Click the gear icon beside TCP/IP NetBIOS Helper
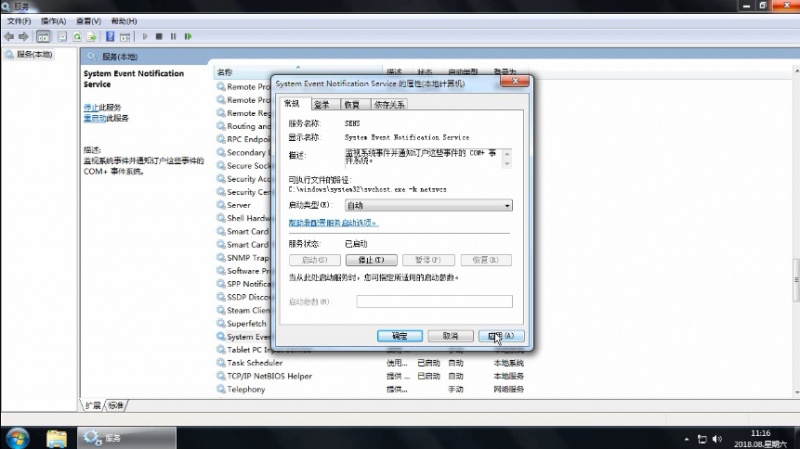Screen dimensions: 800x449 (221, 376)
